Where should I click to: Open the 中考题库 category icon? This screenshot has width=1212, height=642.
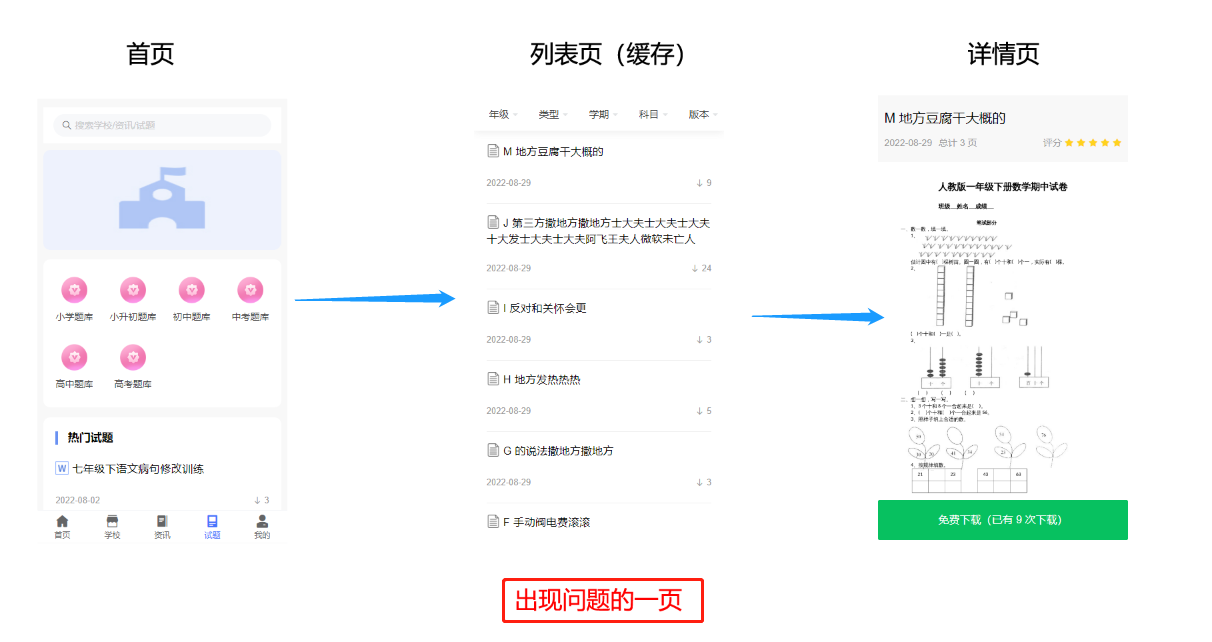pos(250,290)
